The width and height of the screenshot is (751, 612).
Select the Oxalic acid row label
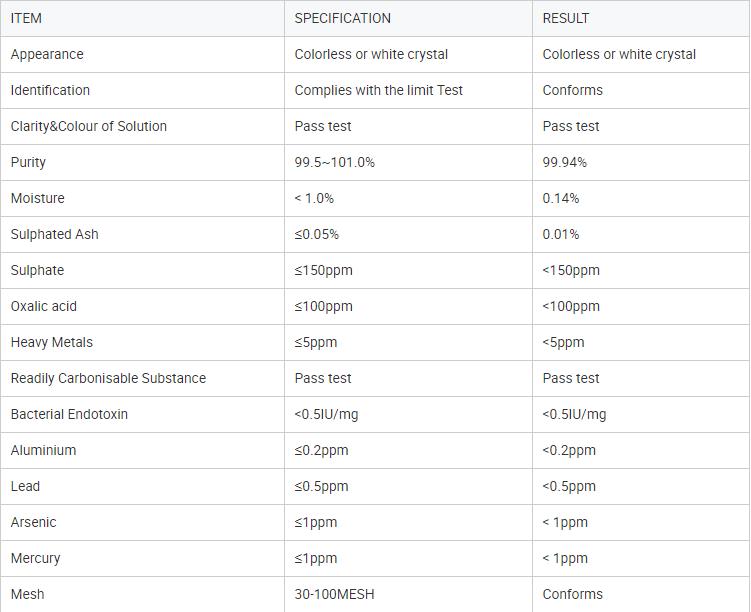tap(44, 306)
